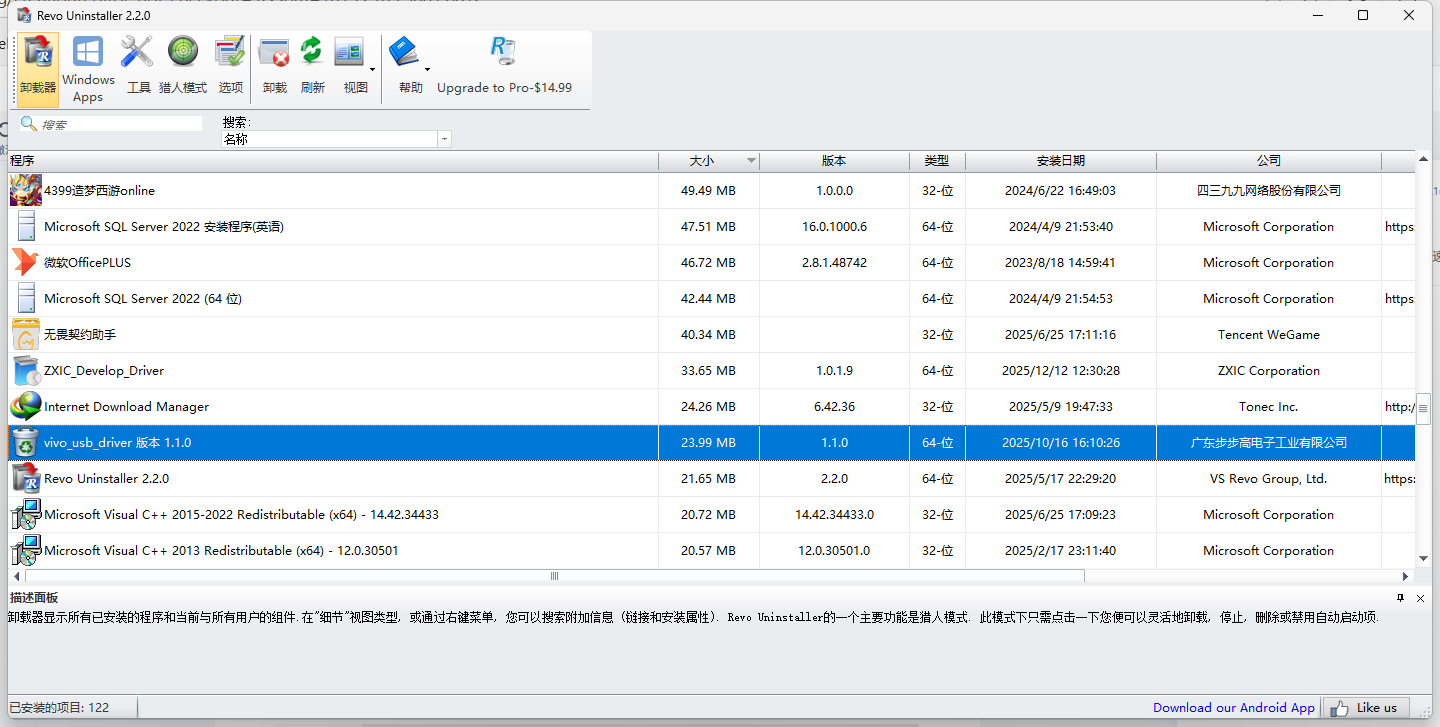Viewport: 1440px width, 727px height.
Task: Click the Revo Uninstaller title bar icon
Action: [x=23, y=16]
